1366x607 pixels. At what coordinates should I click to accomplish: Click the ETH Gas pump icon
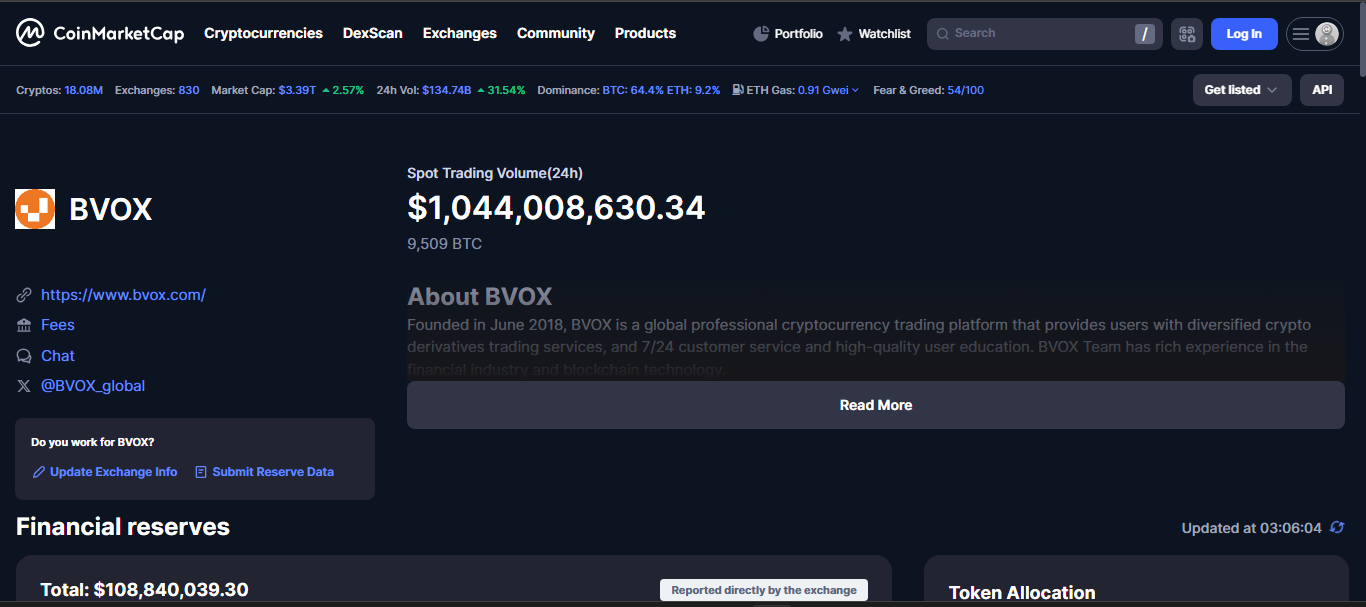738,90
